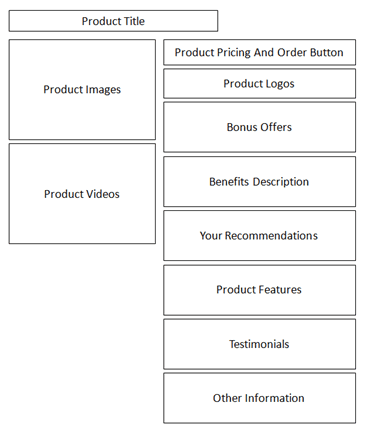366x438 pixels.
Task: Open the Testimonials section box
Action: coord(259,344)
